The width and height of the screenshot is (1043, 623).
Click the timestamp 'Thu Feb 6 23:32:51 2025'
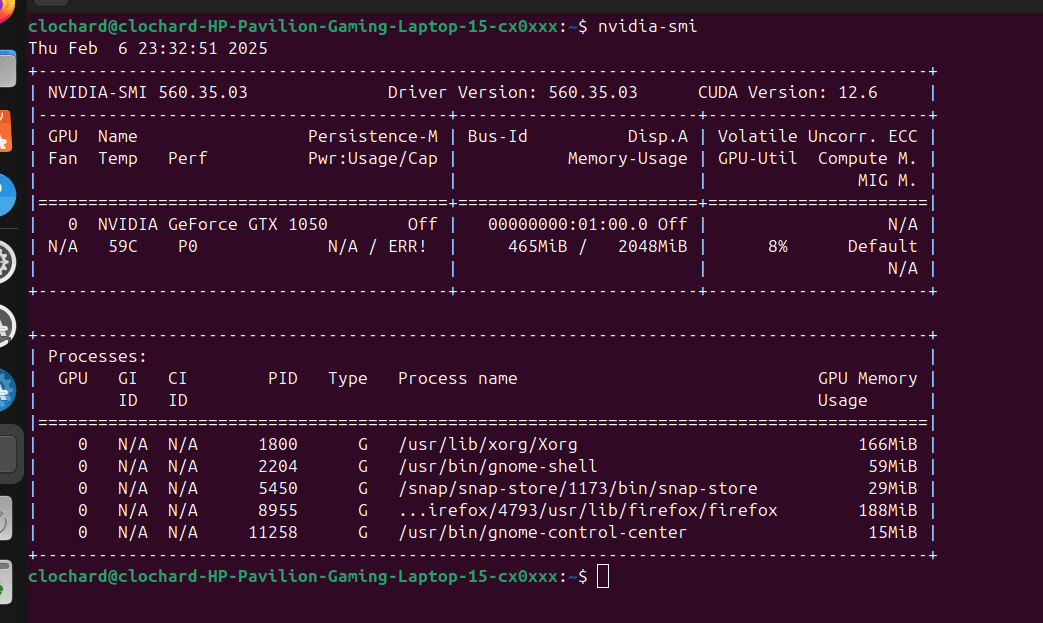click(148, 49)
